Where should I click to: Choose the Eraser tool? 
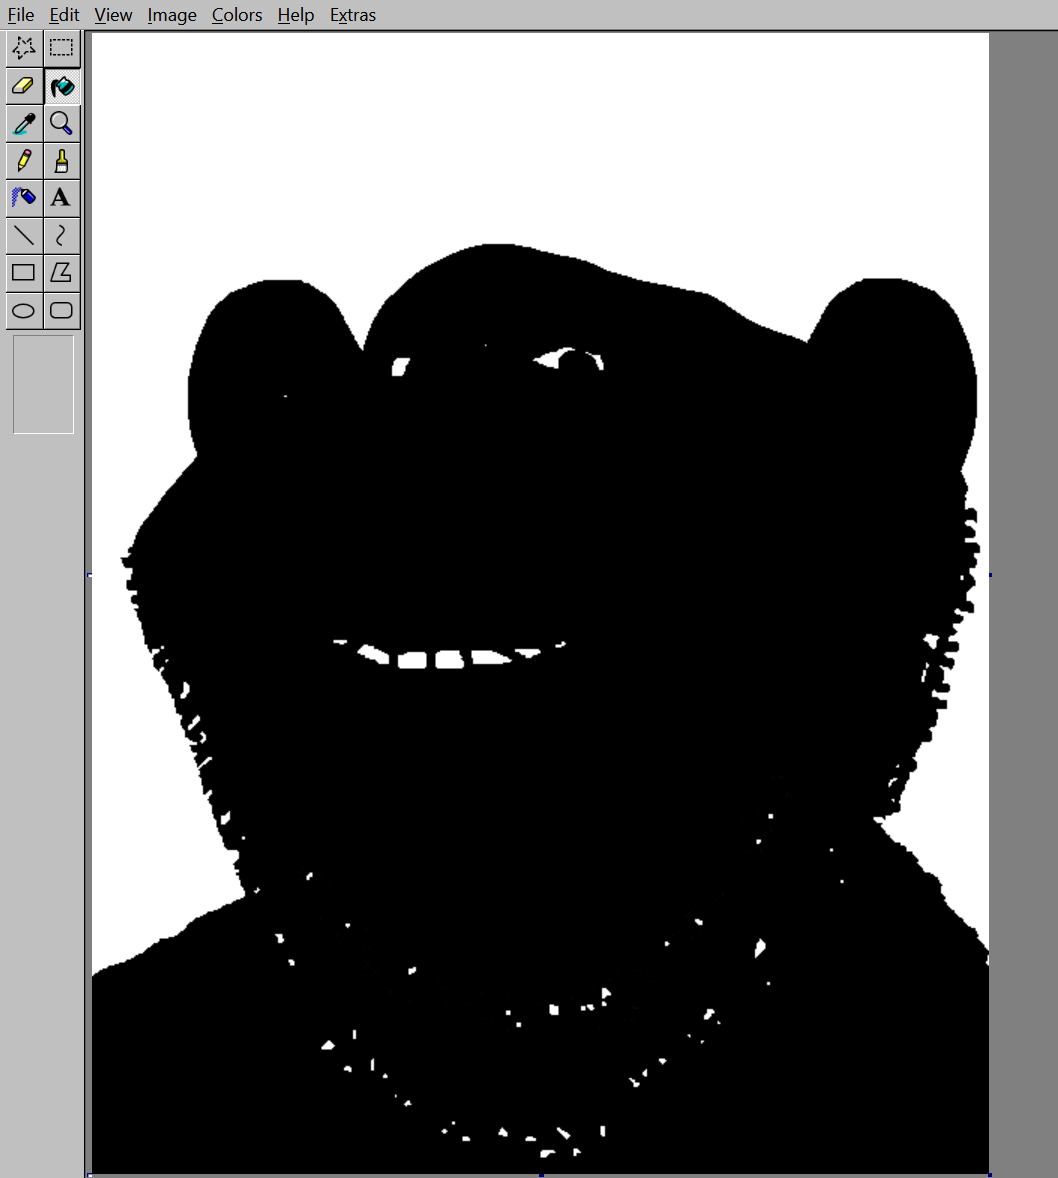(x=24, y=86)
